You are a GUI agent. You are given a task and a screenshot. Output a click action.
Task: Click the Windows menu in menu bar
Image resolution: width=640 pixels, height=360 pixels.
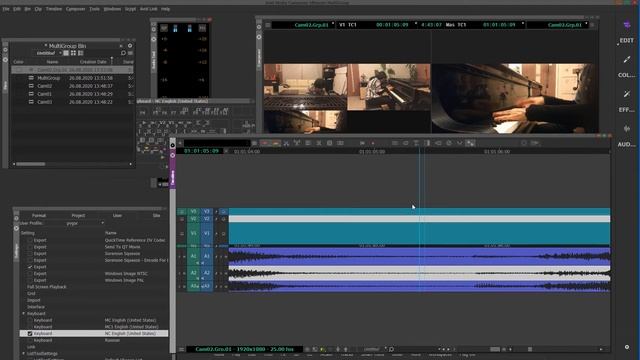(x=112, y=9)
